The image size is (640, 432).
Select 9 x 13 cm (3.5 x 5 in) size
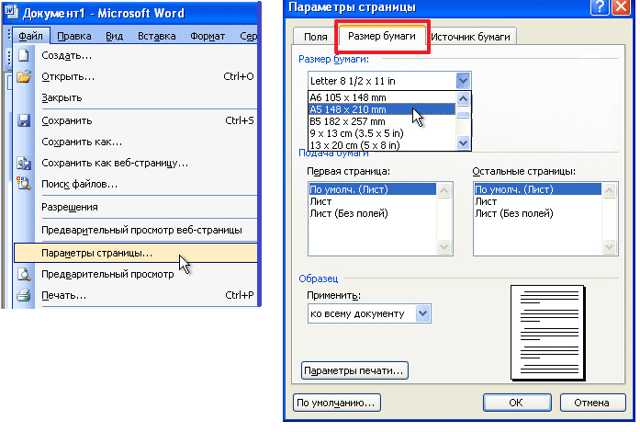coord(382,133)
